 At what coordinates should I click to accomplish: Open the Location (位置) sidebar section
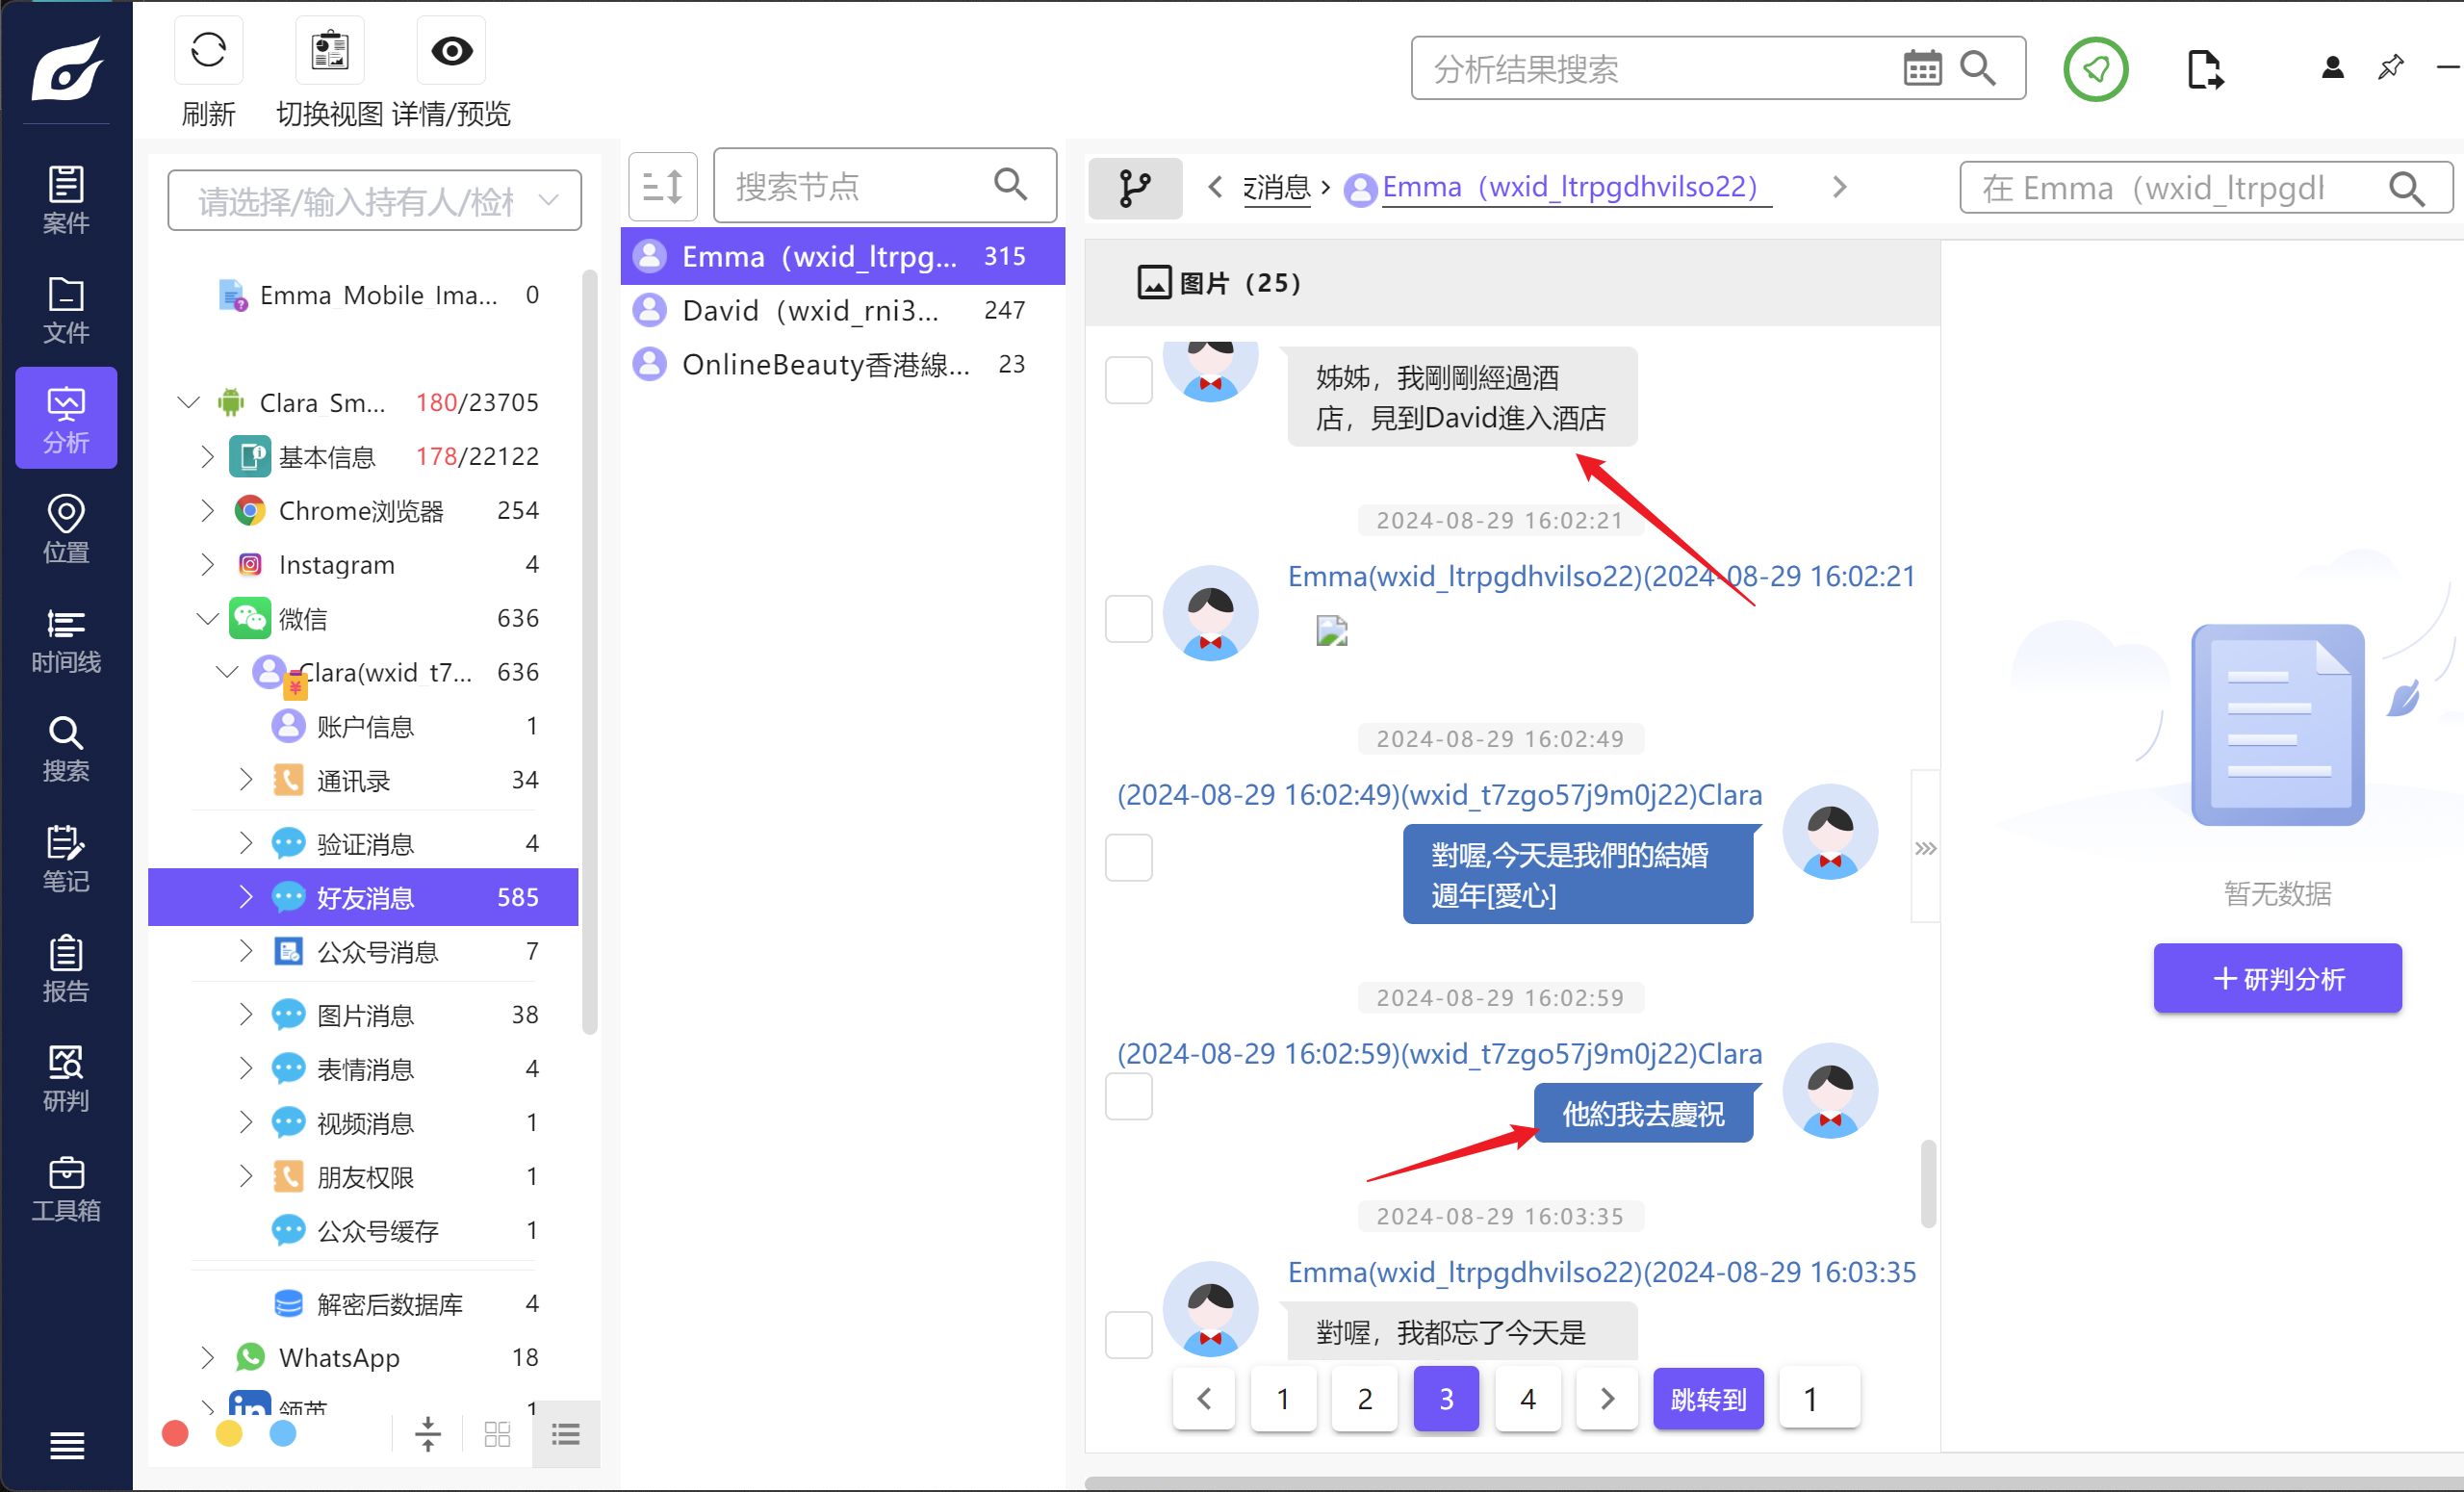coord(66,529)
